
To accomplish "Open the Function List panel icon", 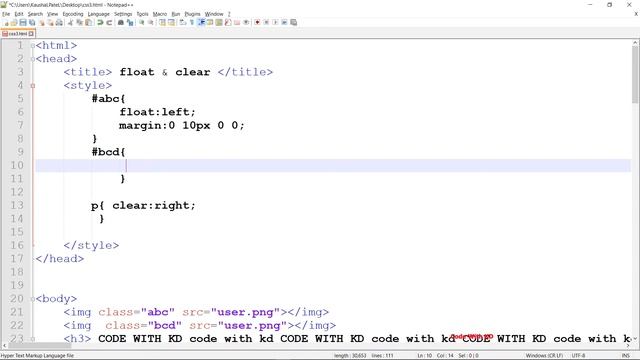I will pos(228,22).
